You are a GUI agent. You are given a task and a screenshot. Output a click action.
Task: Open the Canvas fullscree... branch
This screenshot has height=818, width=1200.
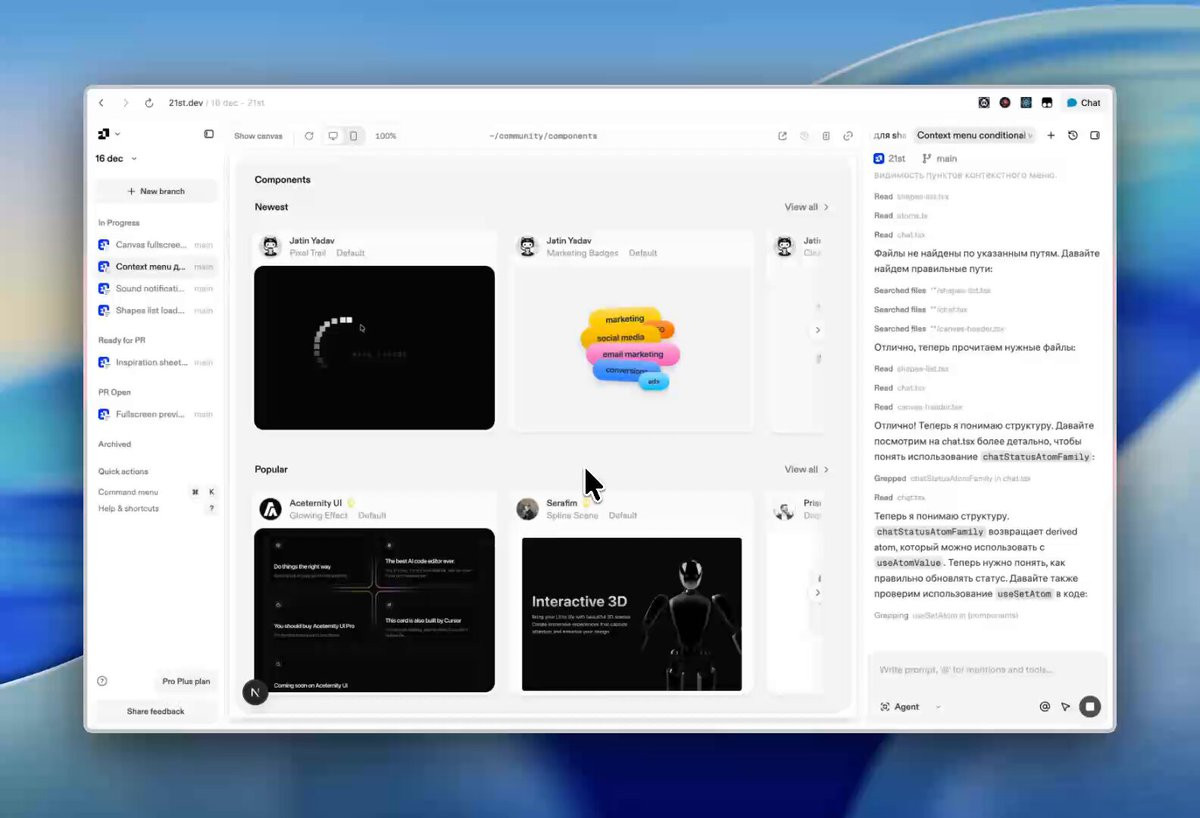point(156,245)
